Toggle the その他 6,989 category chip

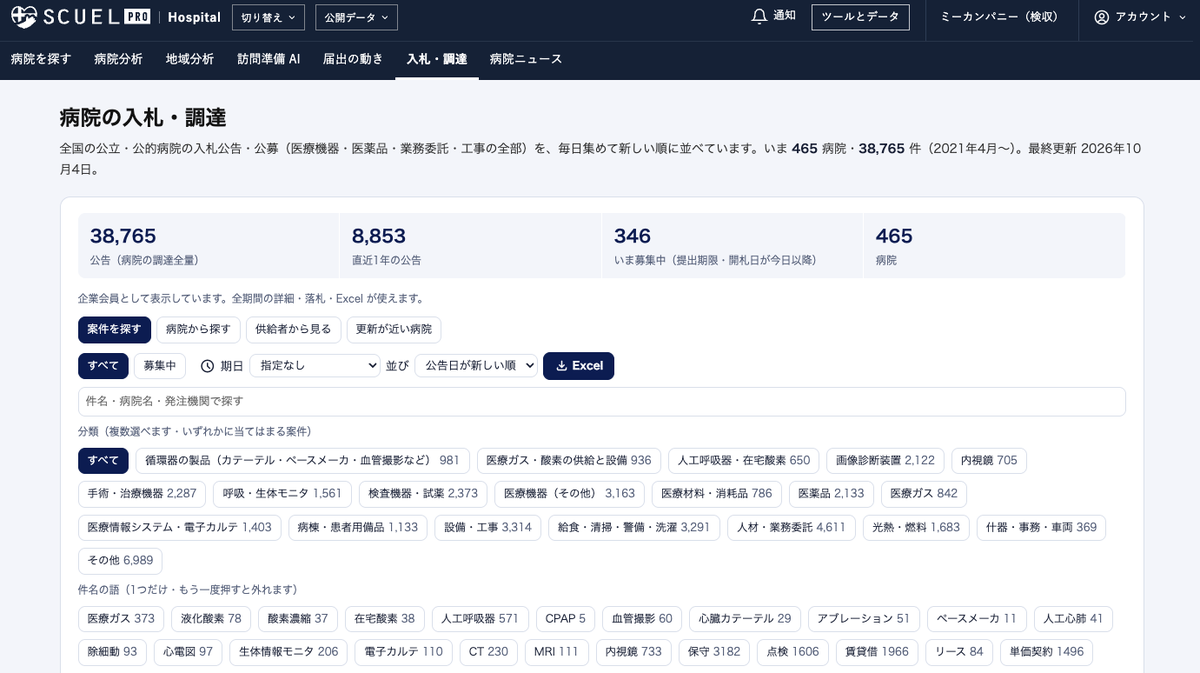pyautogui.click(x=121, y=561)
